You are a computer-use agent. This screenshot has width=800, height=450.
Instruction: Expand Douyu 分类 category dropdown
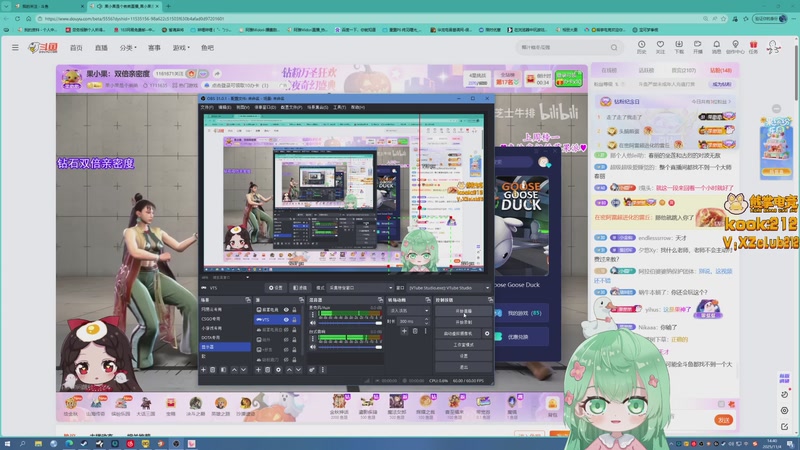[128, 47]
